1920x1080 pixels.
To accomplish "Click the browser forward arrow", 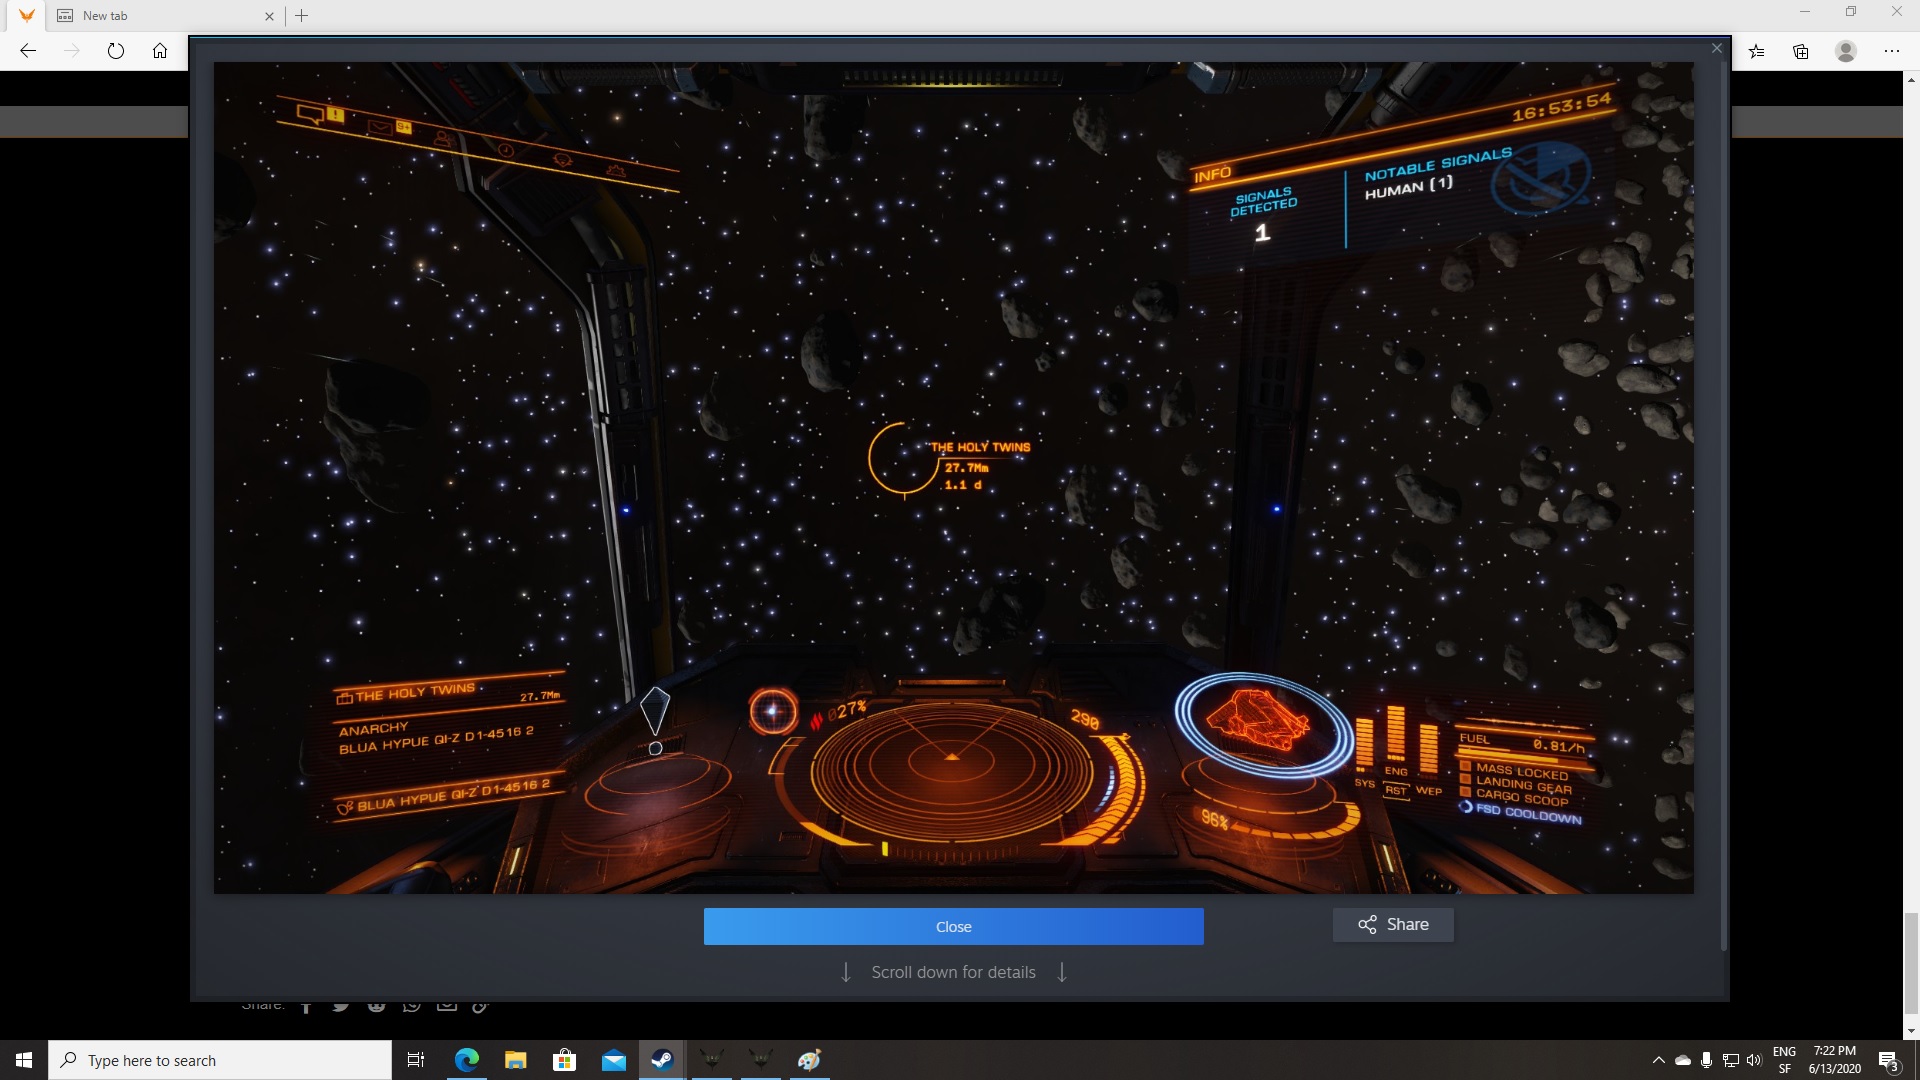I will click(x=72, y=51).
